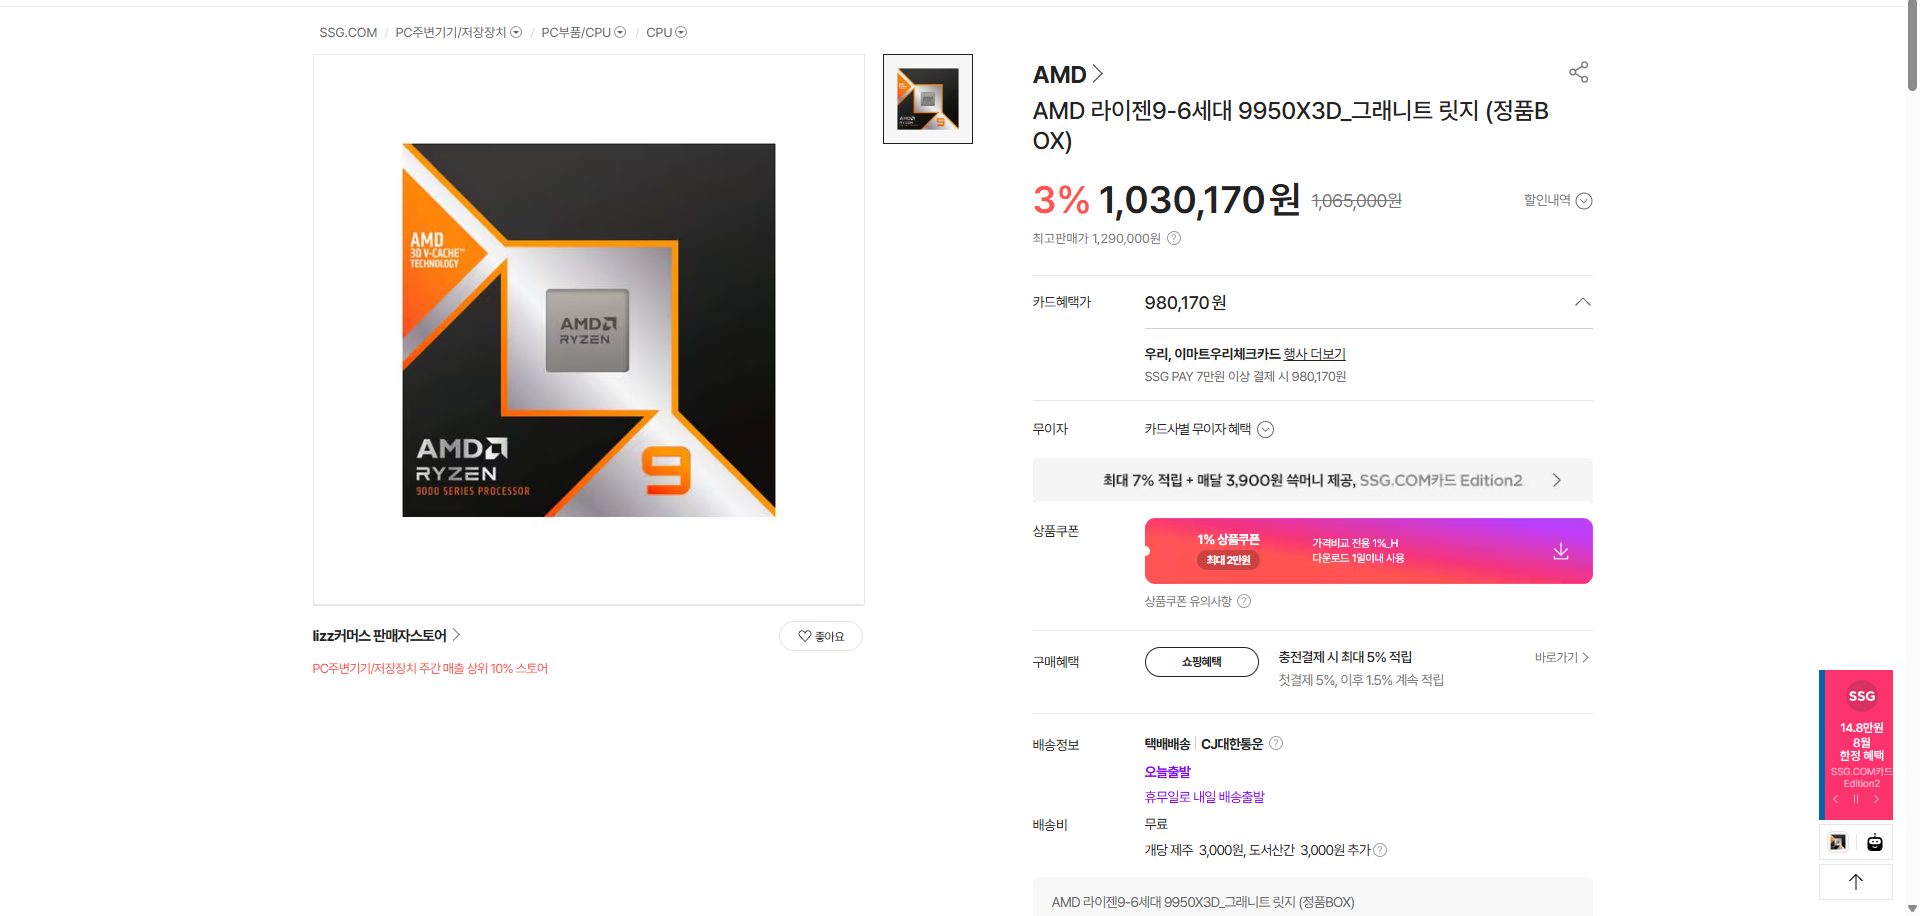Click the share icon near the product title
Screen dimensions: 1920x916
(x=1578, y=72)
